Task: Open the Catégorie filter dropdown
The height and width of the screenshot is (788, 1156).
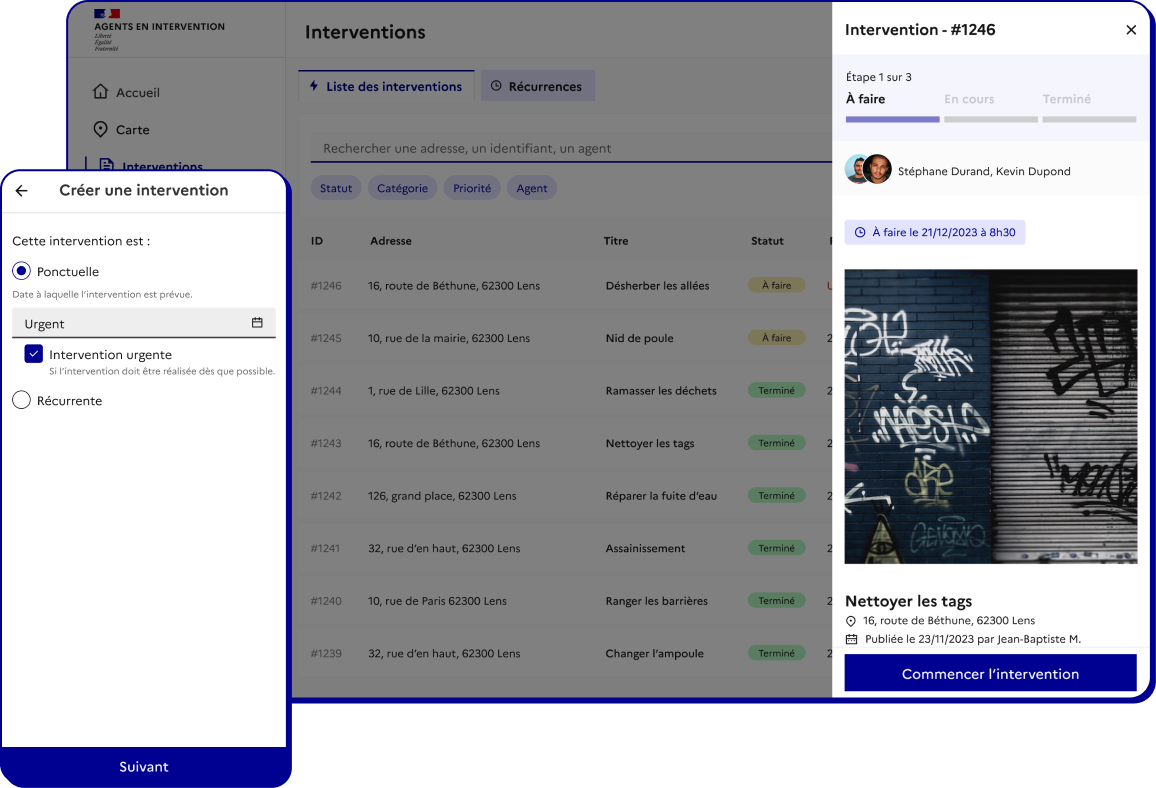Action: (x=402, y=188)
